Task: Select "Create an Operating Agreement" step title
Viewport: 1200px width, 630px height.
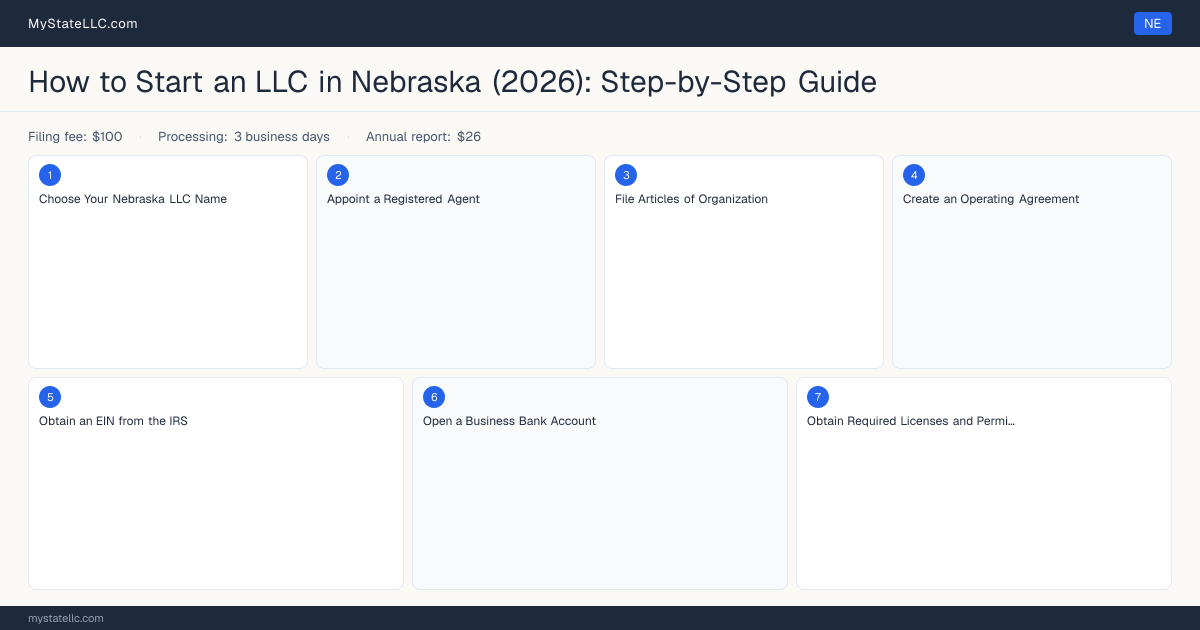Action: point(991,199)
